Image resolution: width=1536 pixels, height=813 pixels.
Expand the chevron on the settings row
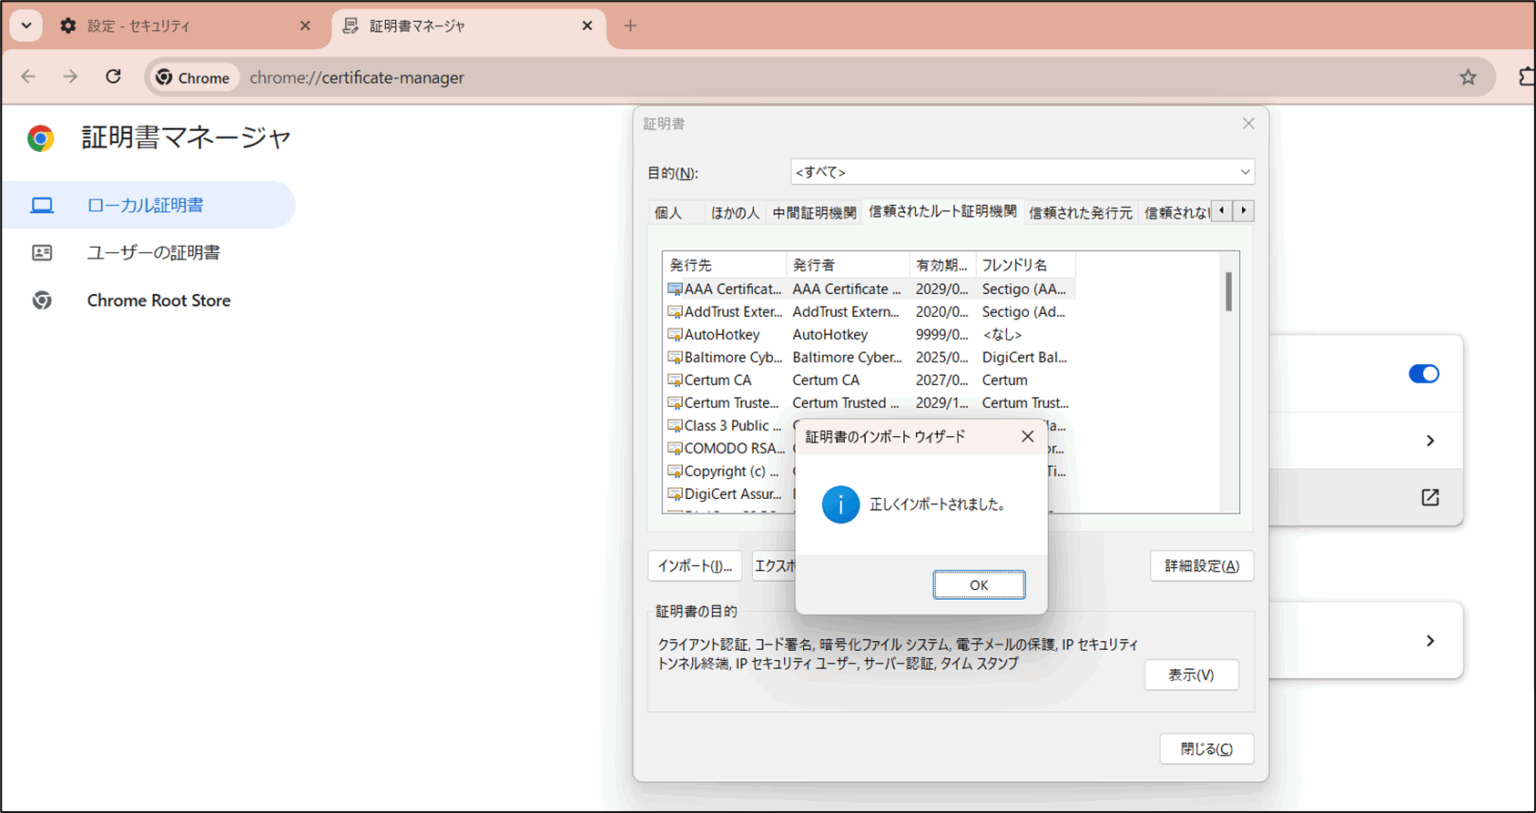point(1430,440)
